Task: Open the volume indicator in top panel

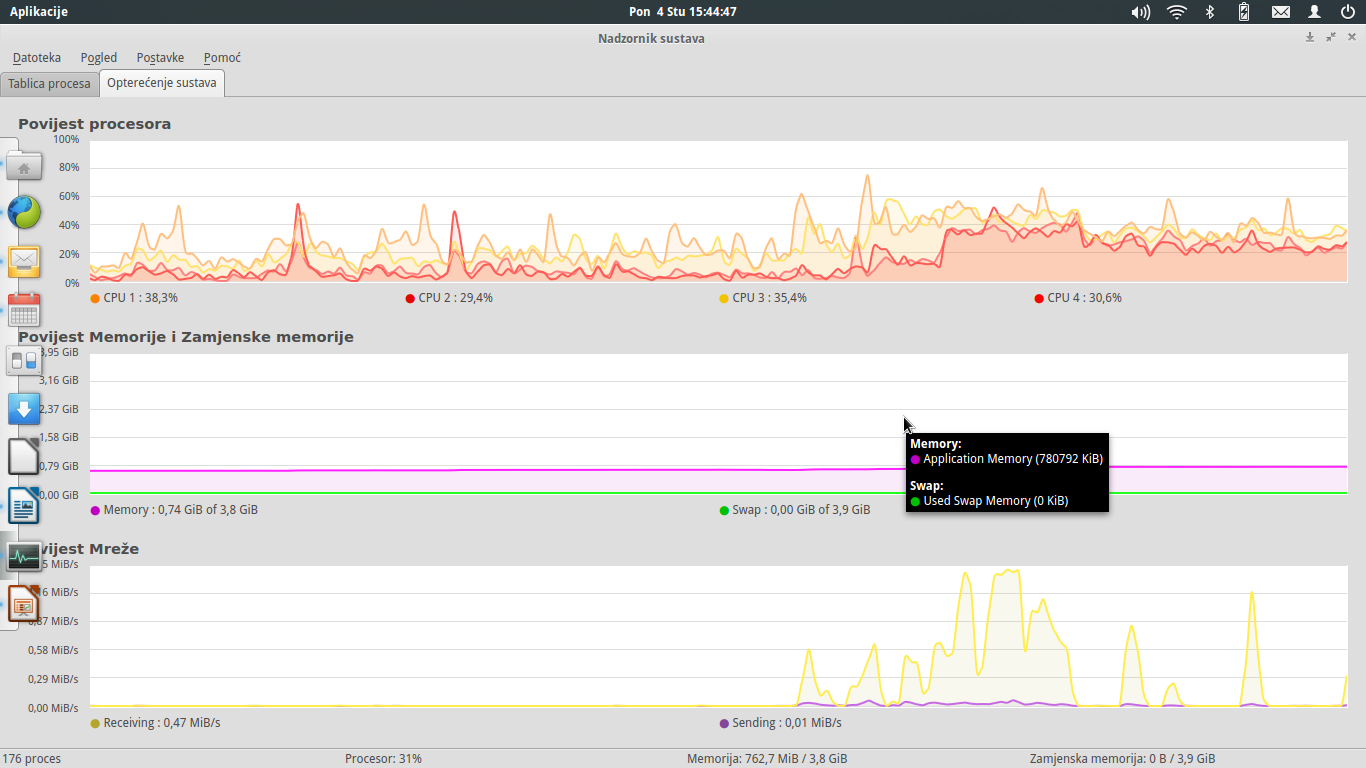Action: coord(1140,12)
